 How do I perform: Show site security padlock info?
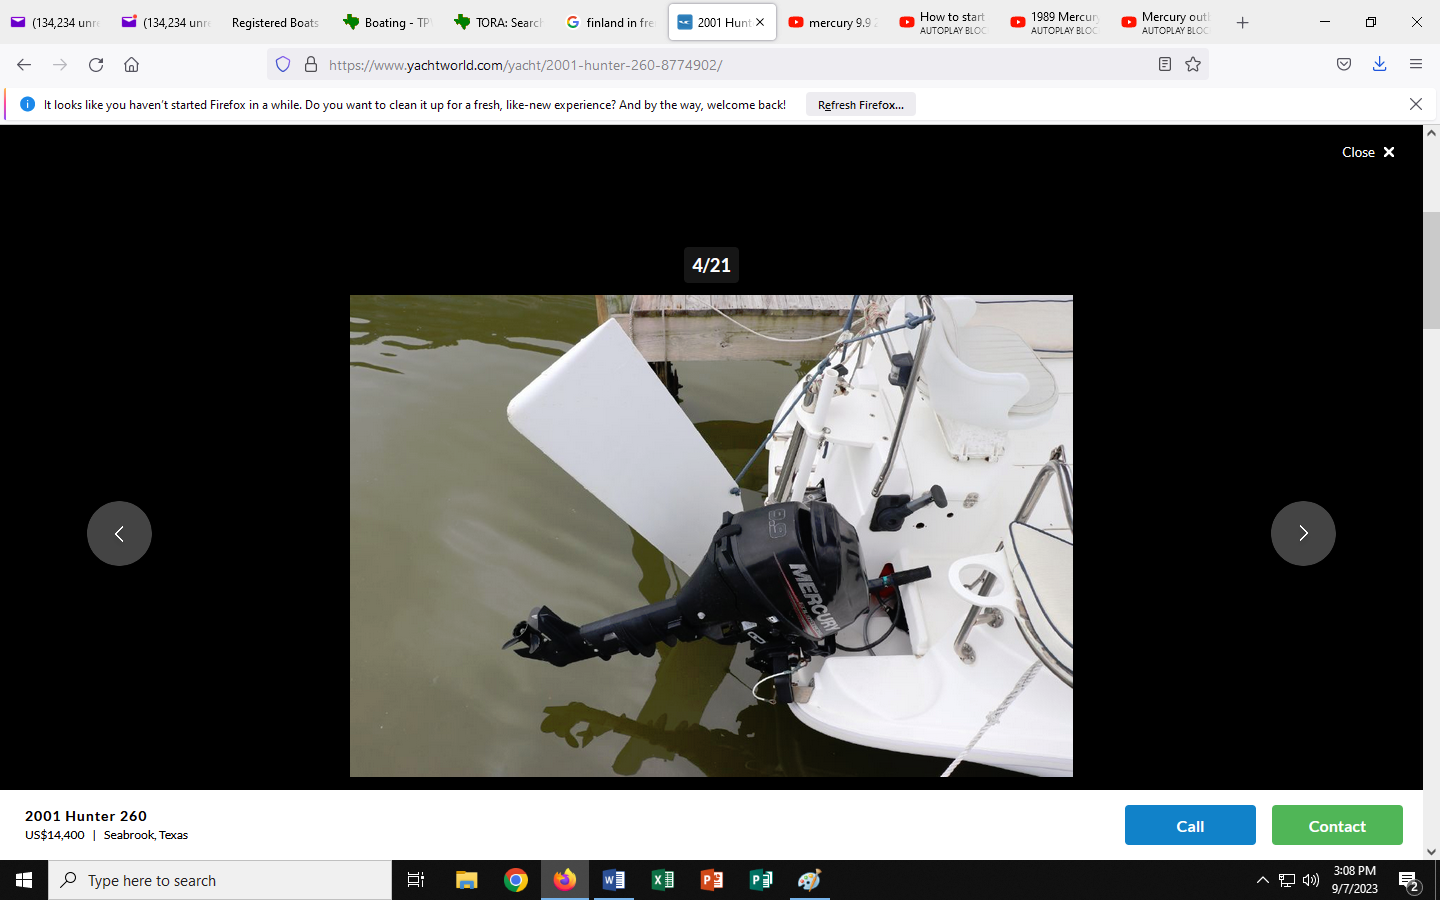pos(311,64)
